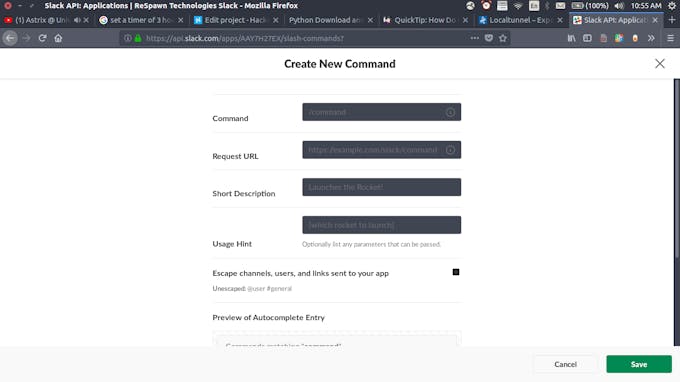
Task: Open Firefox library icon
Action: [572, 38]
